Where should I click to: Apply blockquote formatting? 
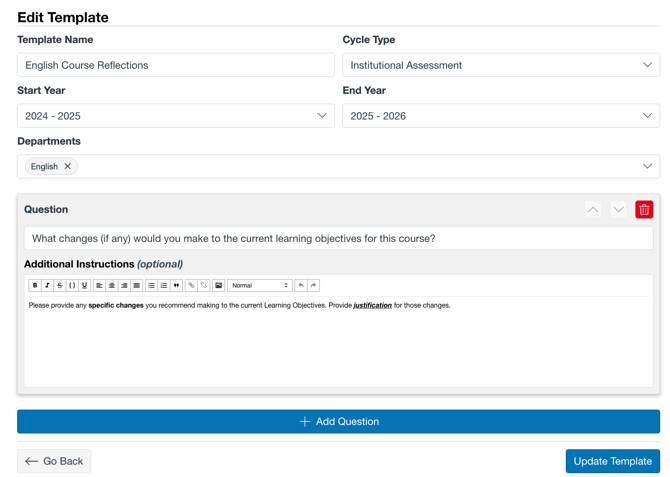pos(176,286)
